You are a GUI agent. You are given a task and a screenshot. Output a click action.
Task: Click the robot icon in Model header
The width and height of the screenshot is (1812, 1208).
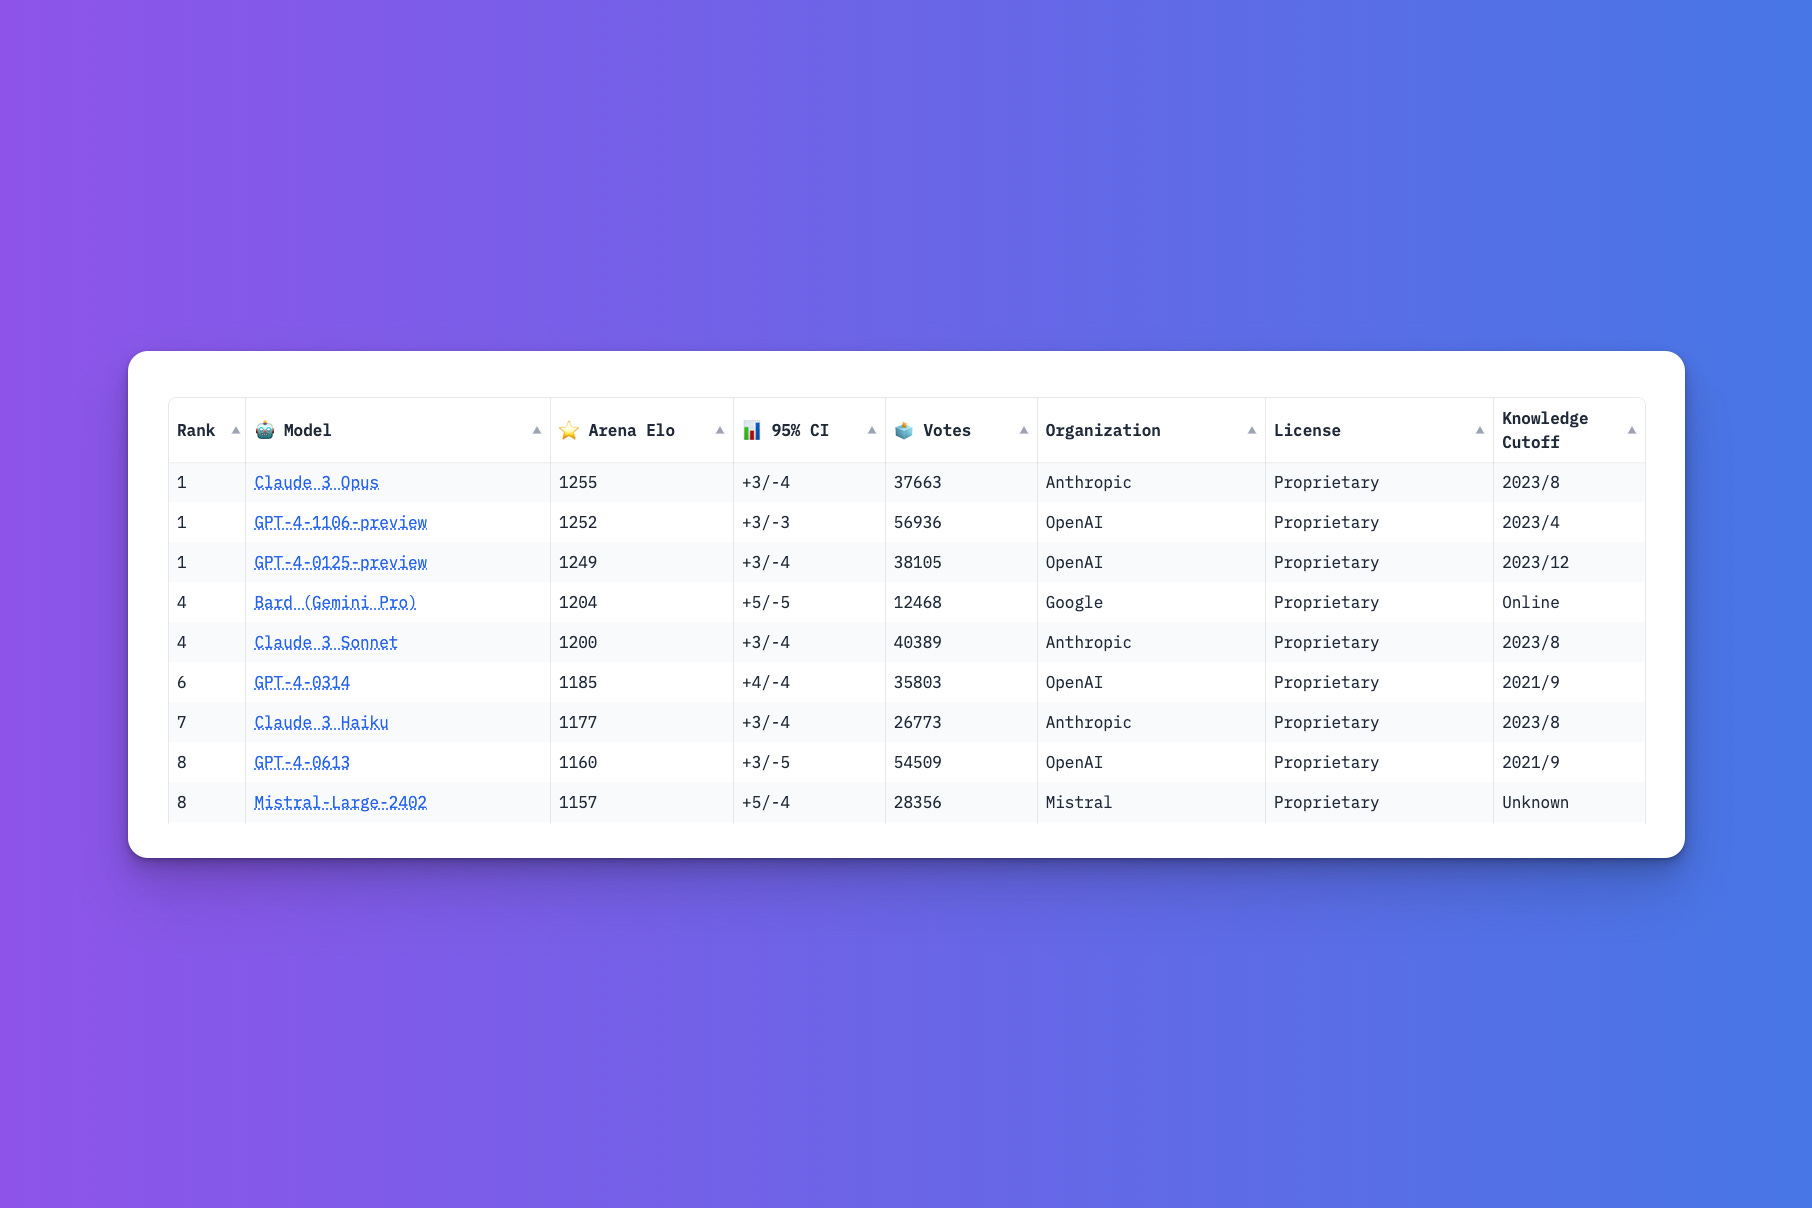click(x=265, y=430)
